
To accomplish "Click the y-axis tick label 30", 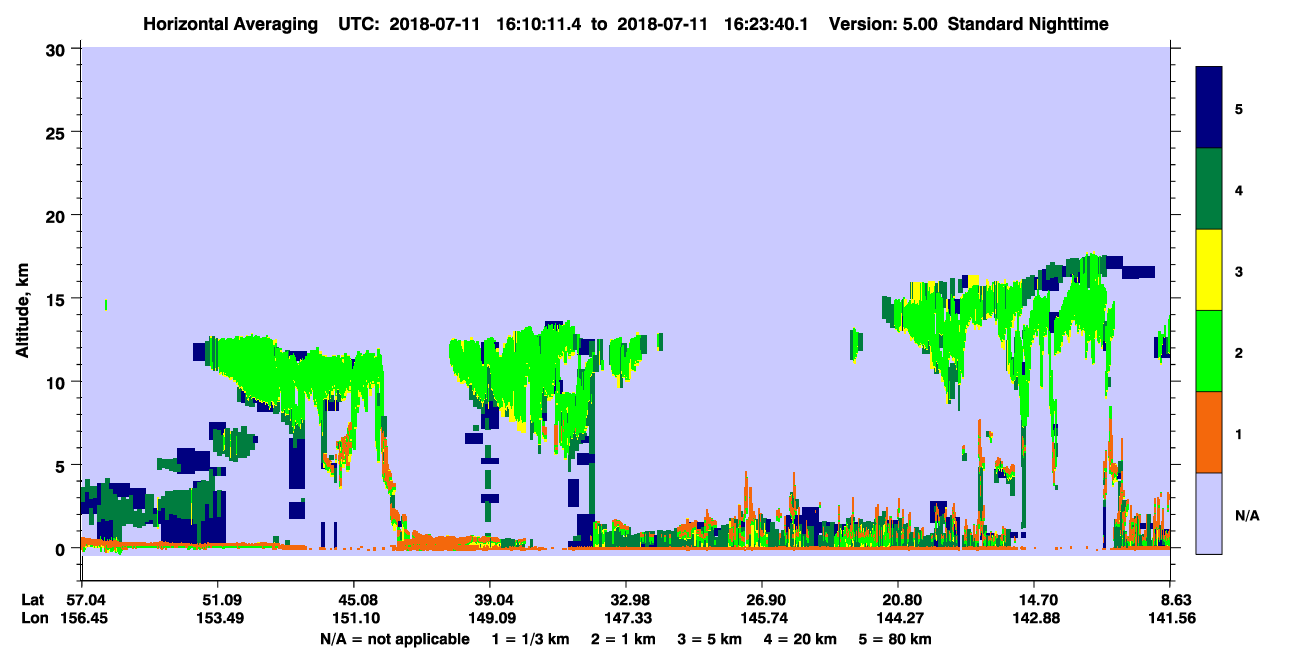I will coord(57,48).
